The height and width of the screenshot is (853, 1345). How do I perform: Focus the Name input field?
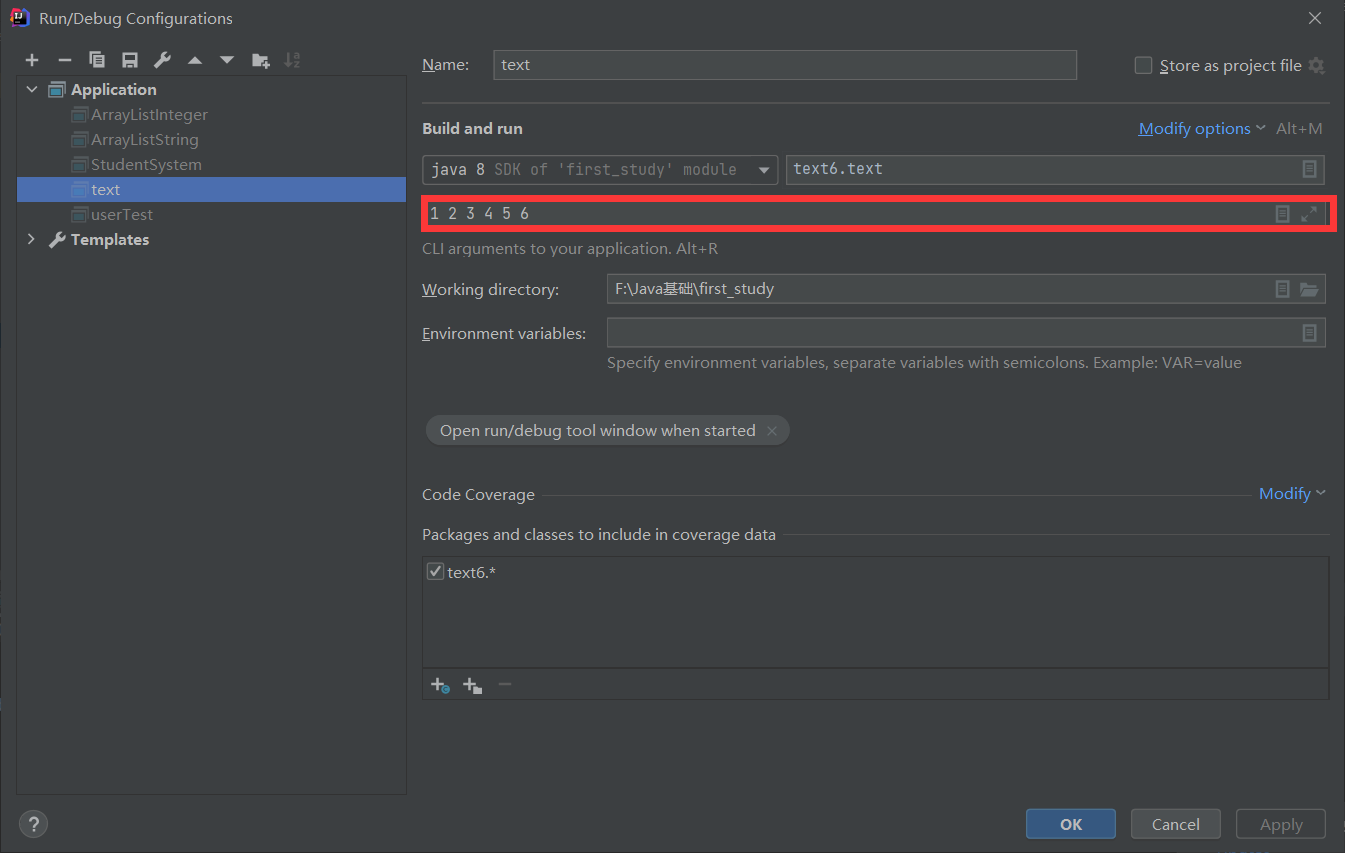click(x=785, y=65)
